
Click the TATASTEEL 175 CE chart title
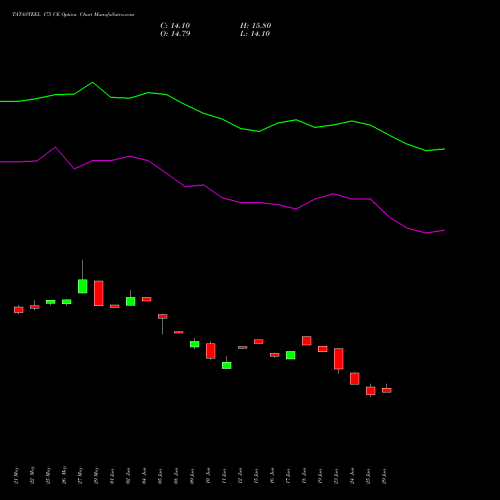73,15
